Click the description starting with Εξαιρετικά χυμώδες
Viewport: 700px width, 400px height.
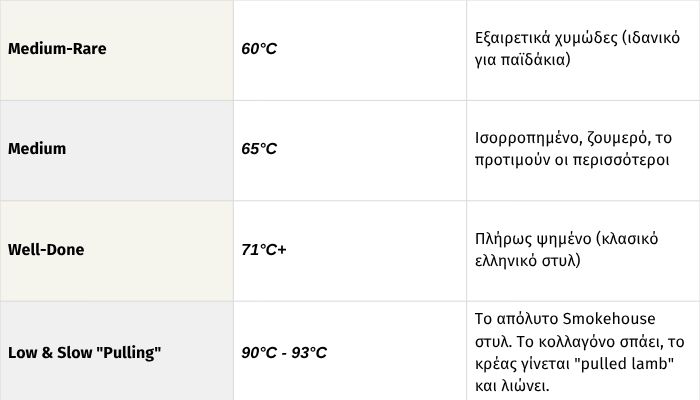(x=577, y=49)
